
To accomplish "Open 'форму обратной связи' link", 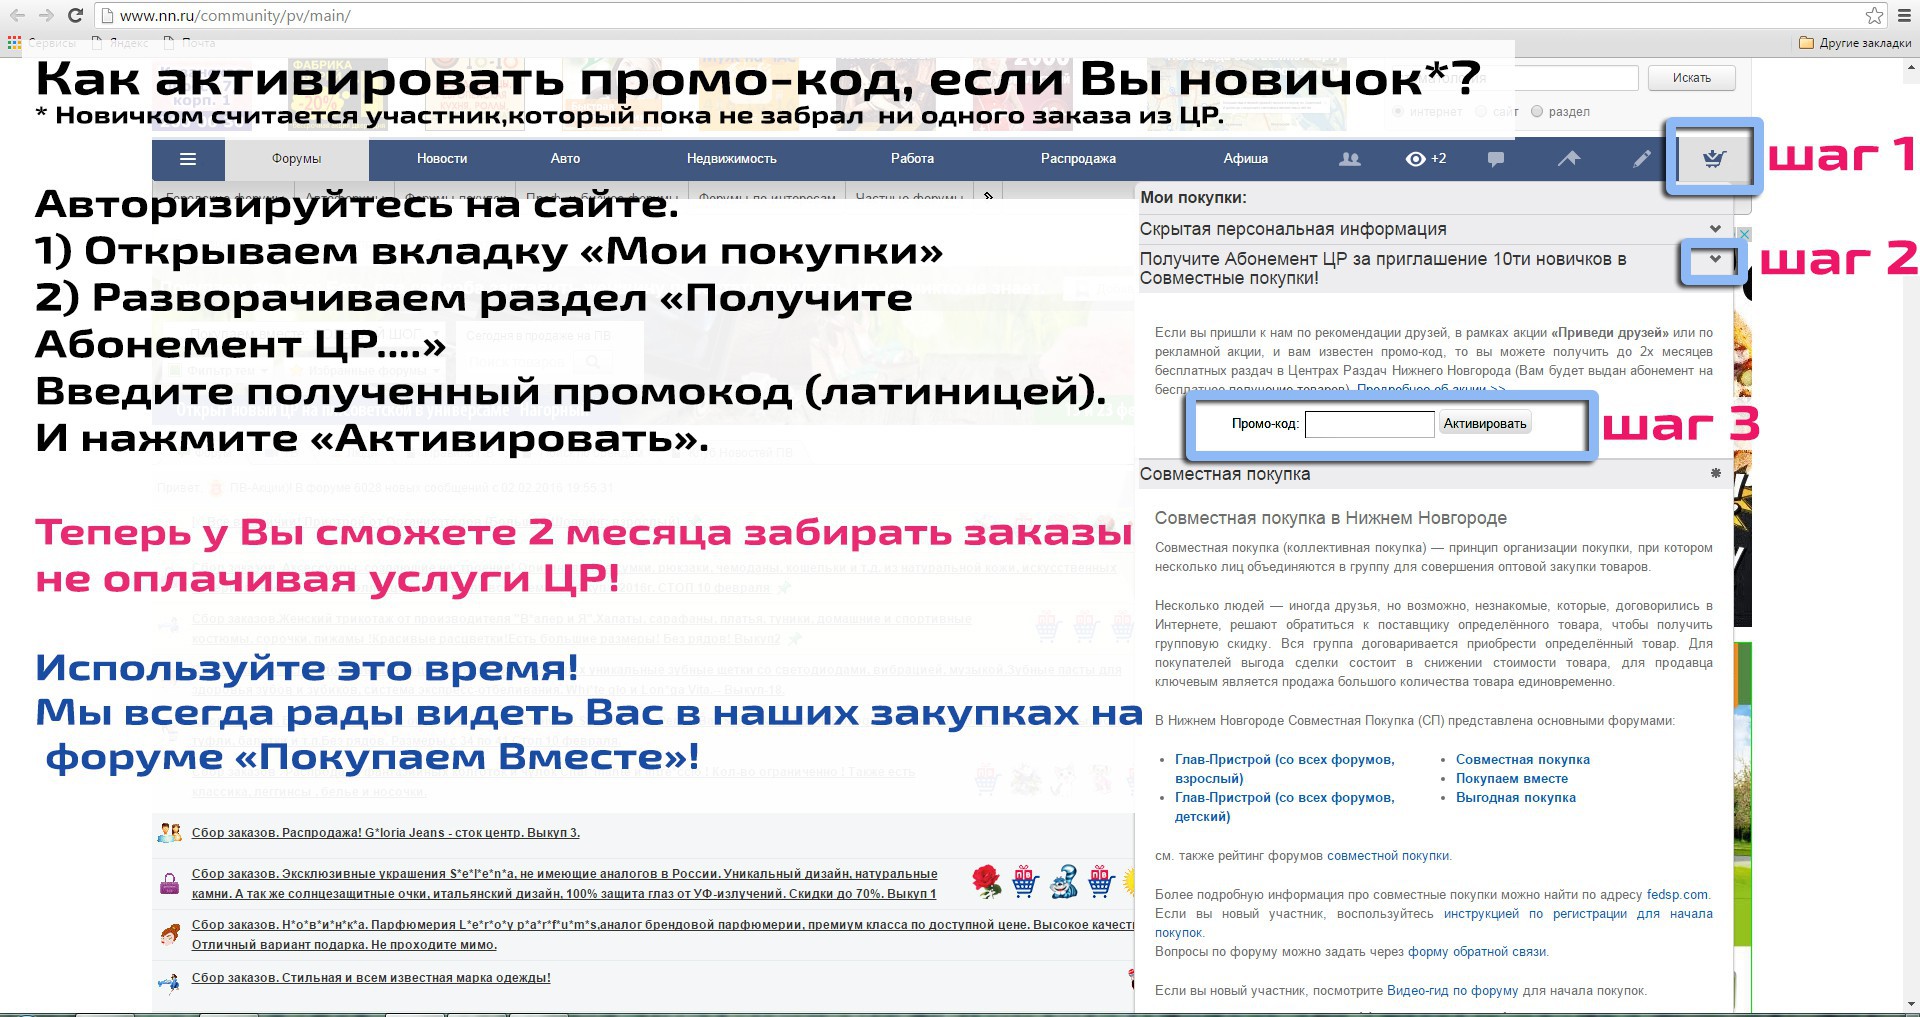I will [x=1477, y=952].
